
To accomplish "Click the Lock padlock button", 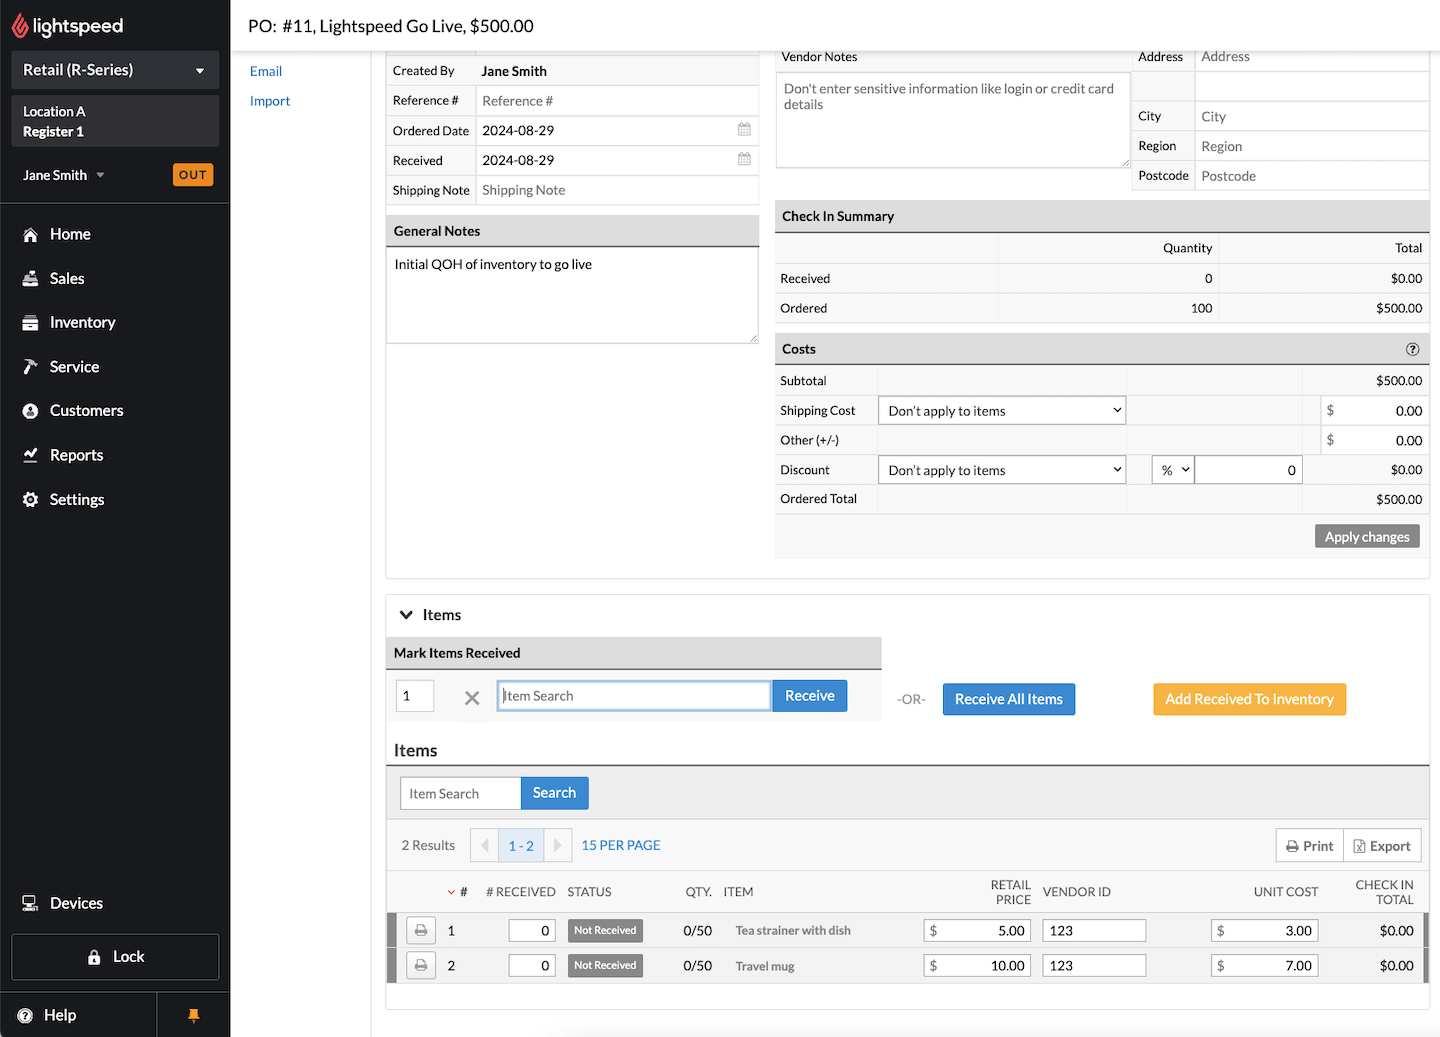I will (x=115, y=957).
